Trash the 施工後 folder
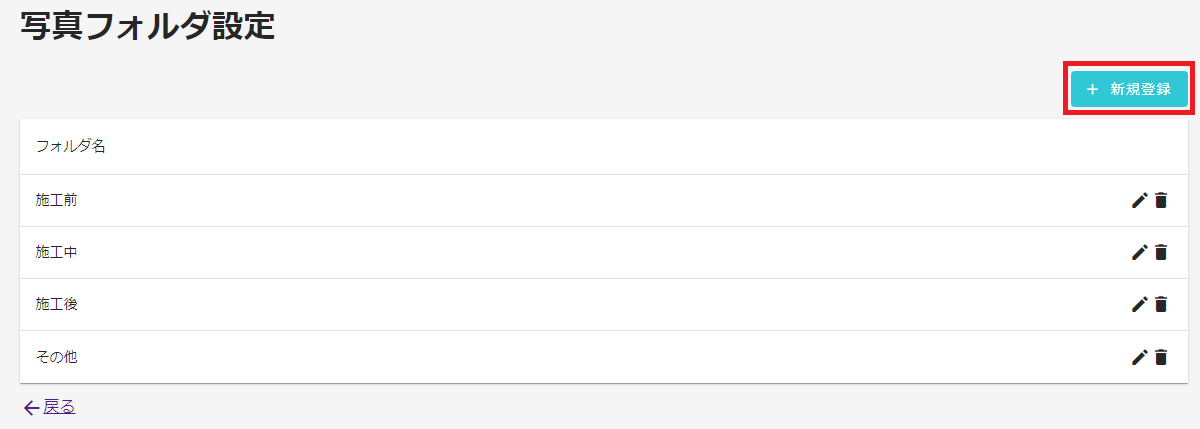The width and height of the screenshot is (1200, 429). coord(1161,304)
